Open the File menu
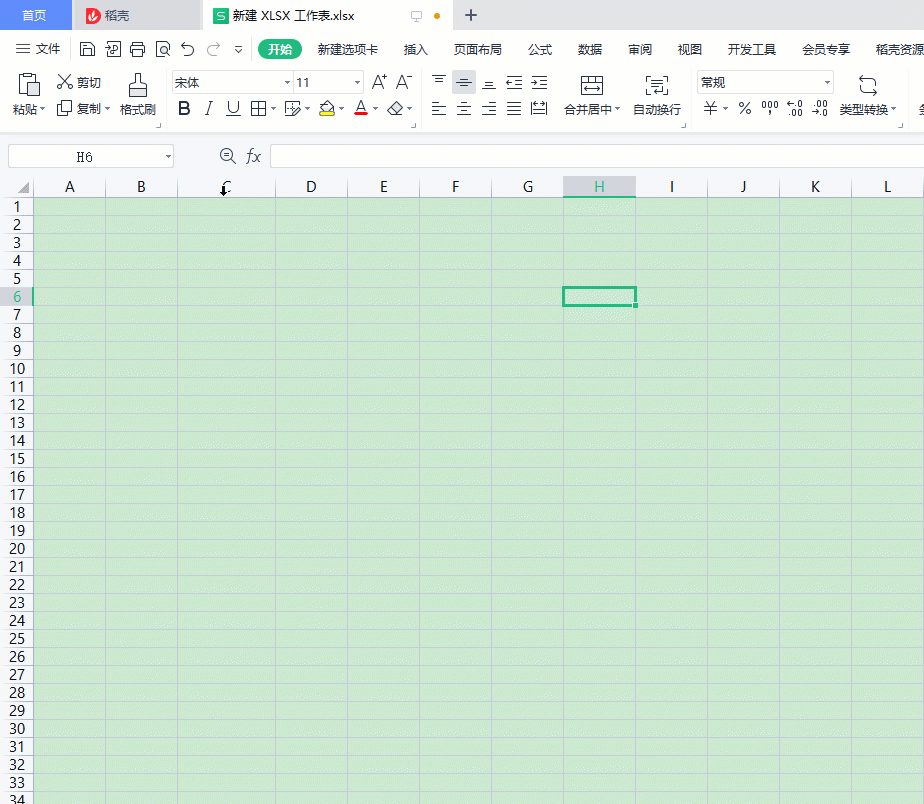This screenshot has width=924, height=804. [x=38, y=49]
